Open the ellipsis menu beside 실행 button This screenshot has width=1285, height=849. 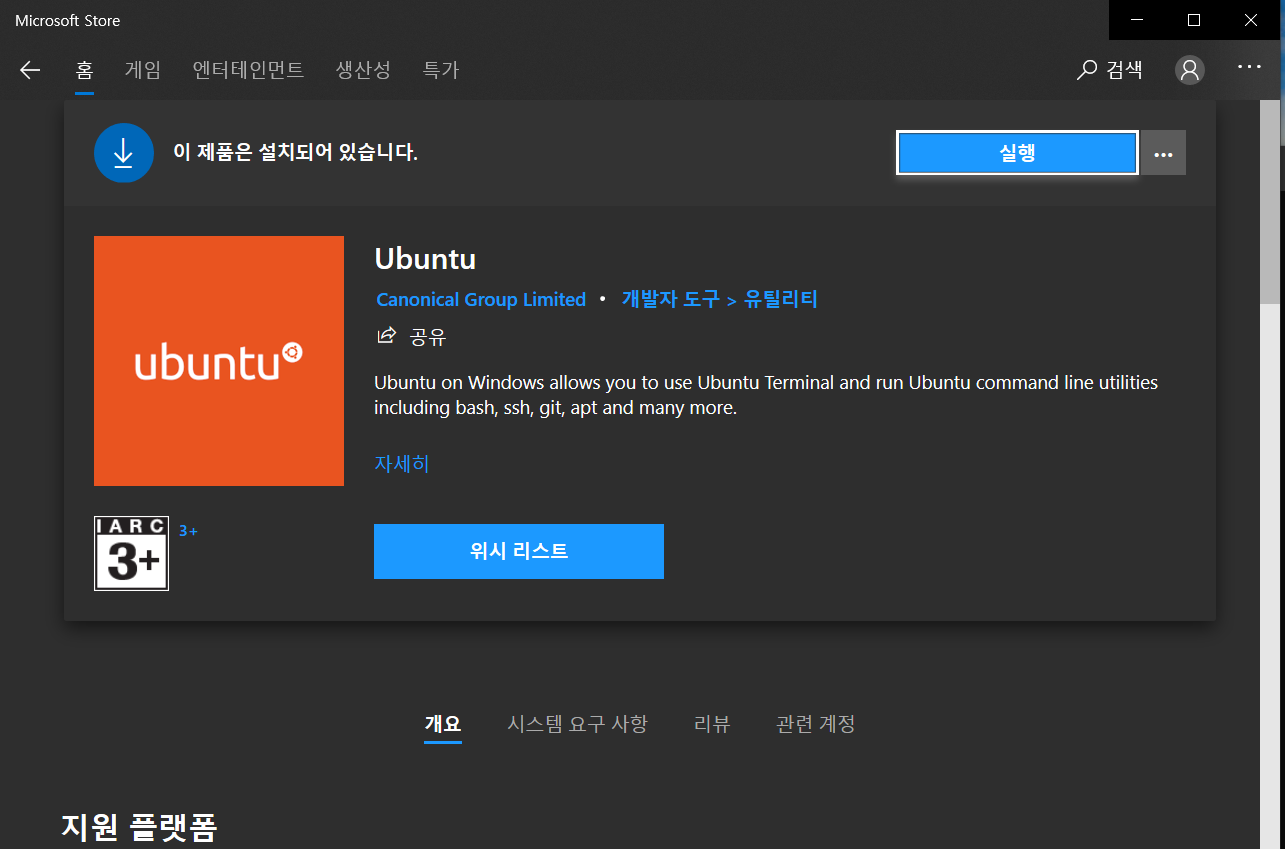(x=1163, y=153)
